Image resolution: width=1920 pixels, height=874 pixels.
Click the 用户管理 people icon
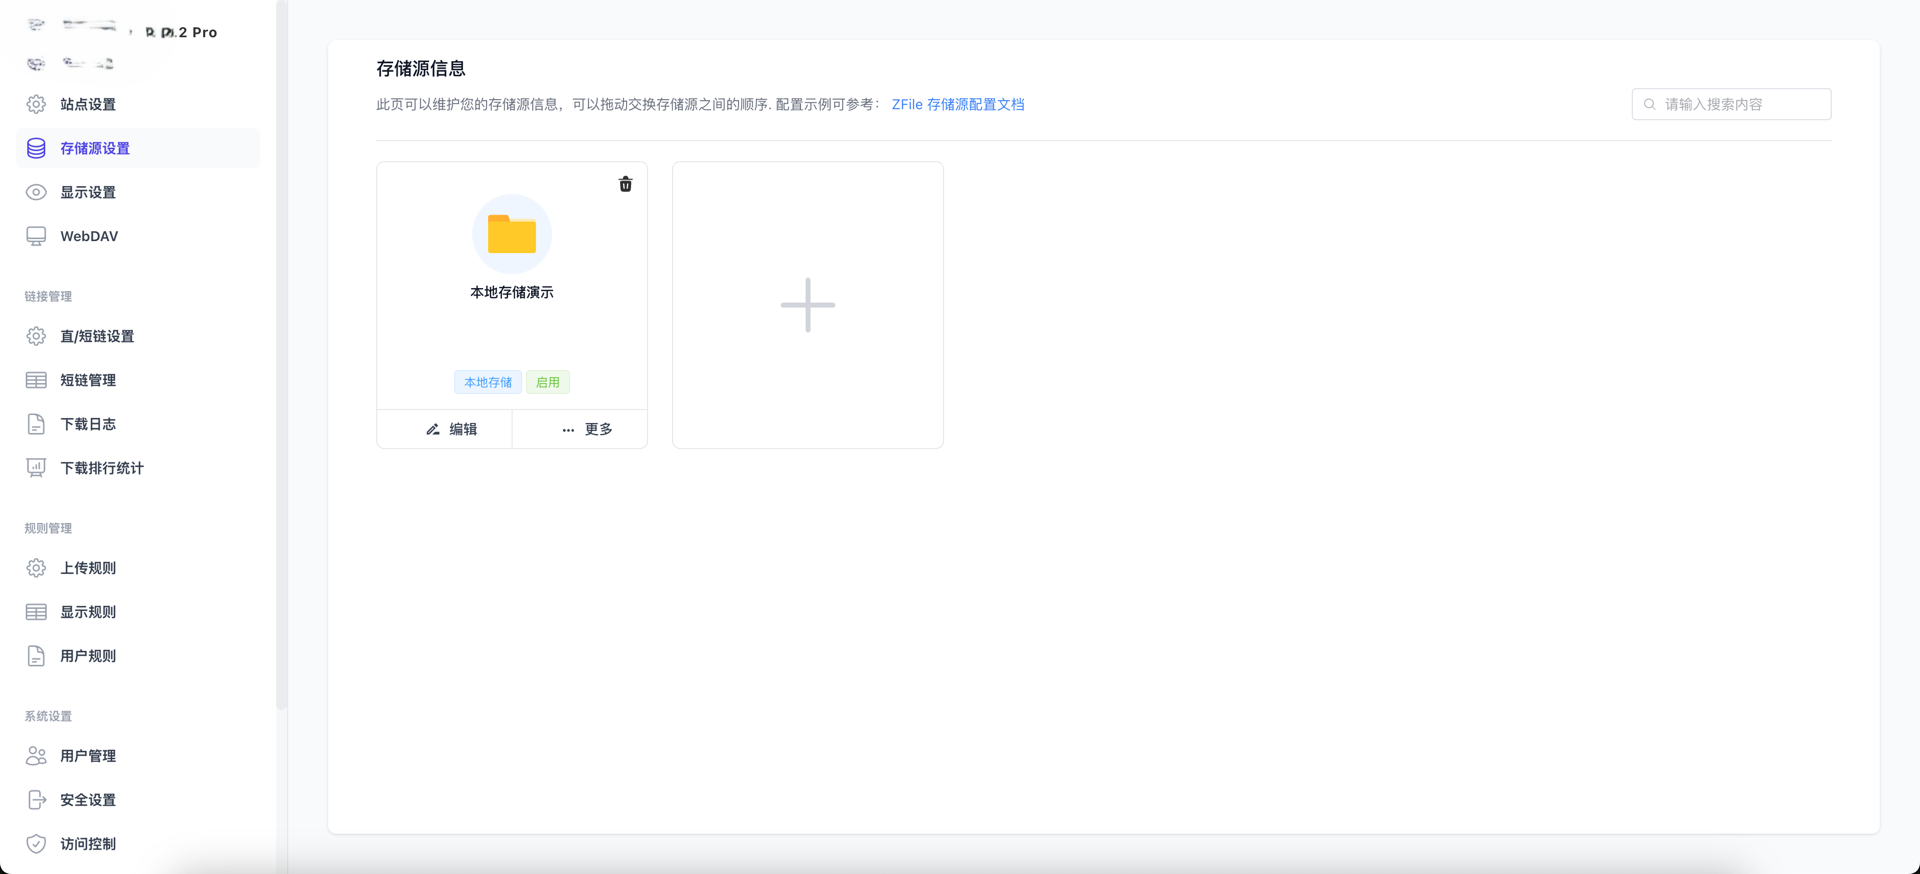[x=36, y=756]
